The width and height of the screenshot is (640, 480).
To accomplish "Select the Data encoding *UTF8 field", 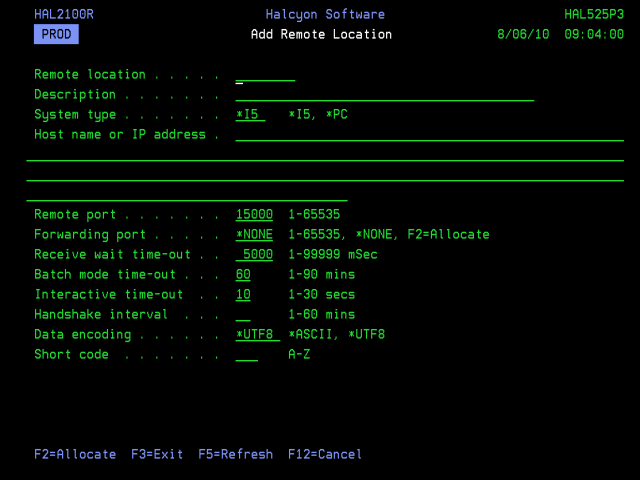I will tap(257, 335).
